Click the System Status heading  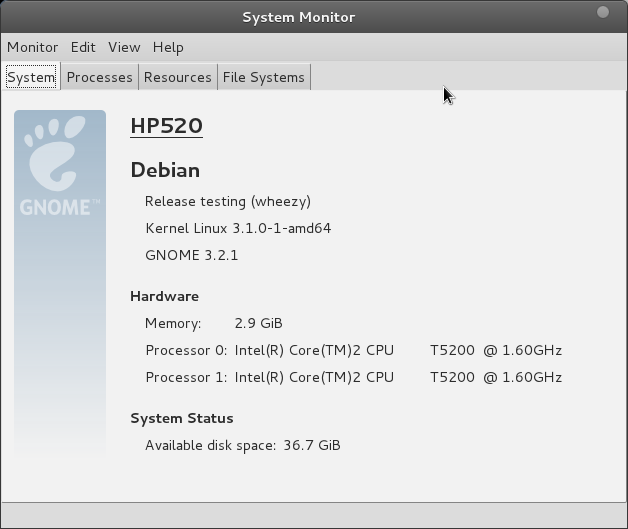[182, 418]
